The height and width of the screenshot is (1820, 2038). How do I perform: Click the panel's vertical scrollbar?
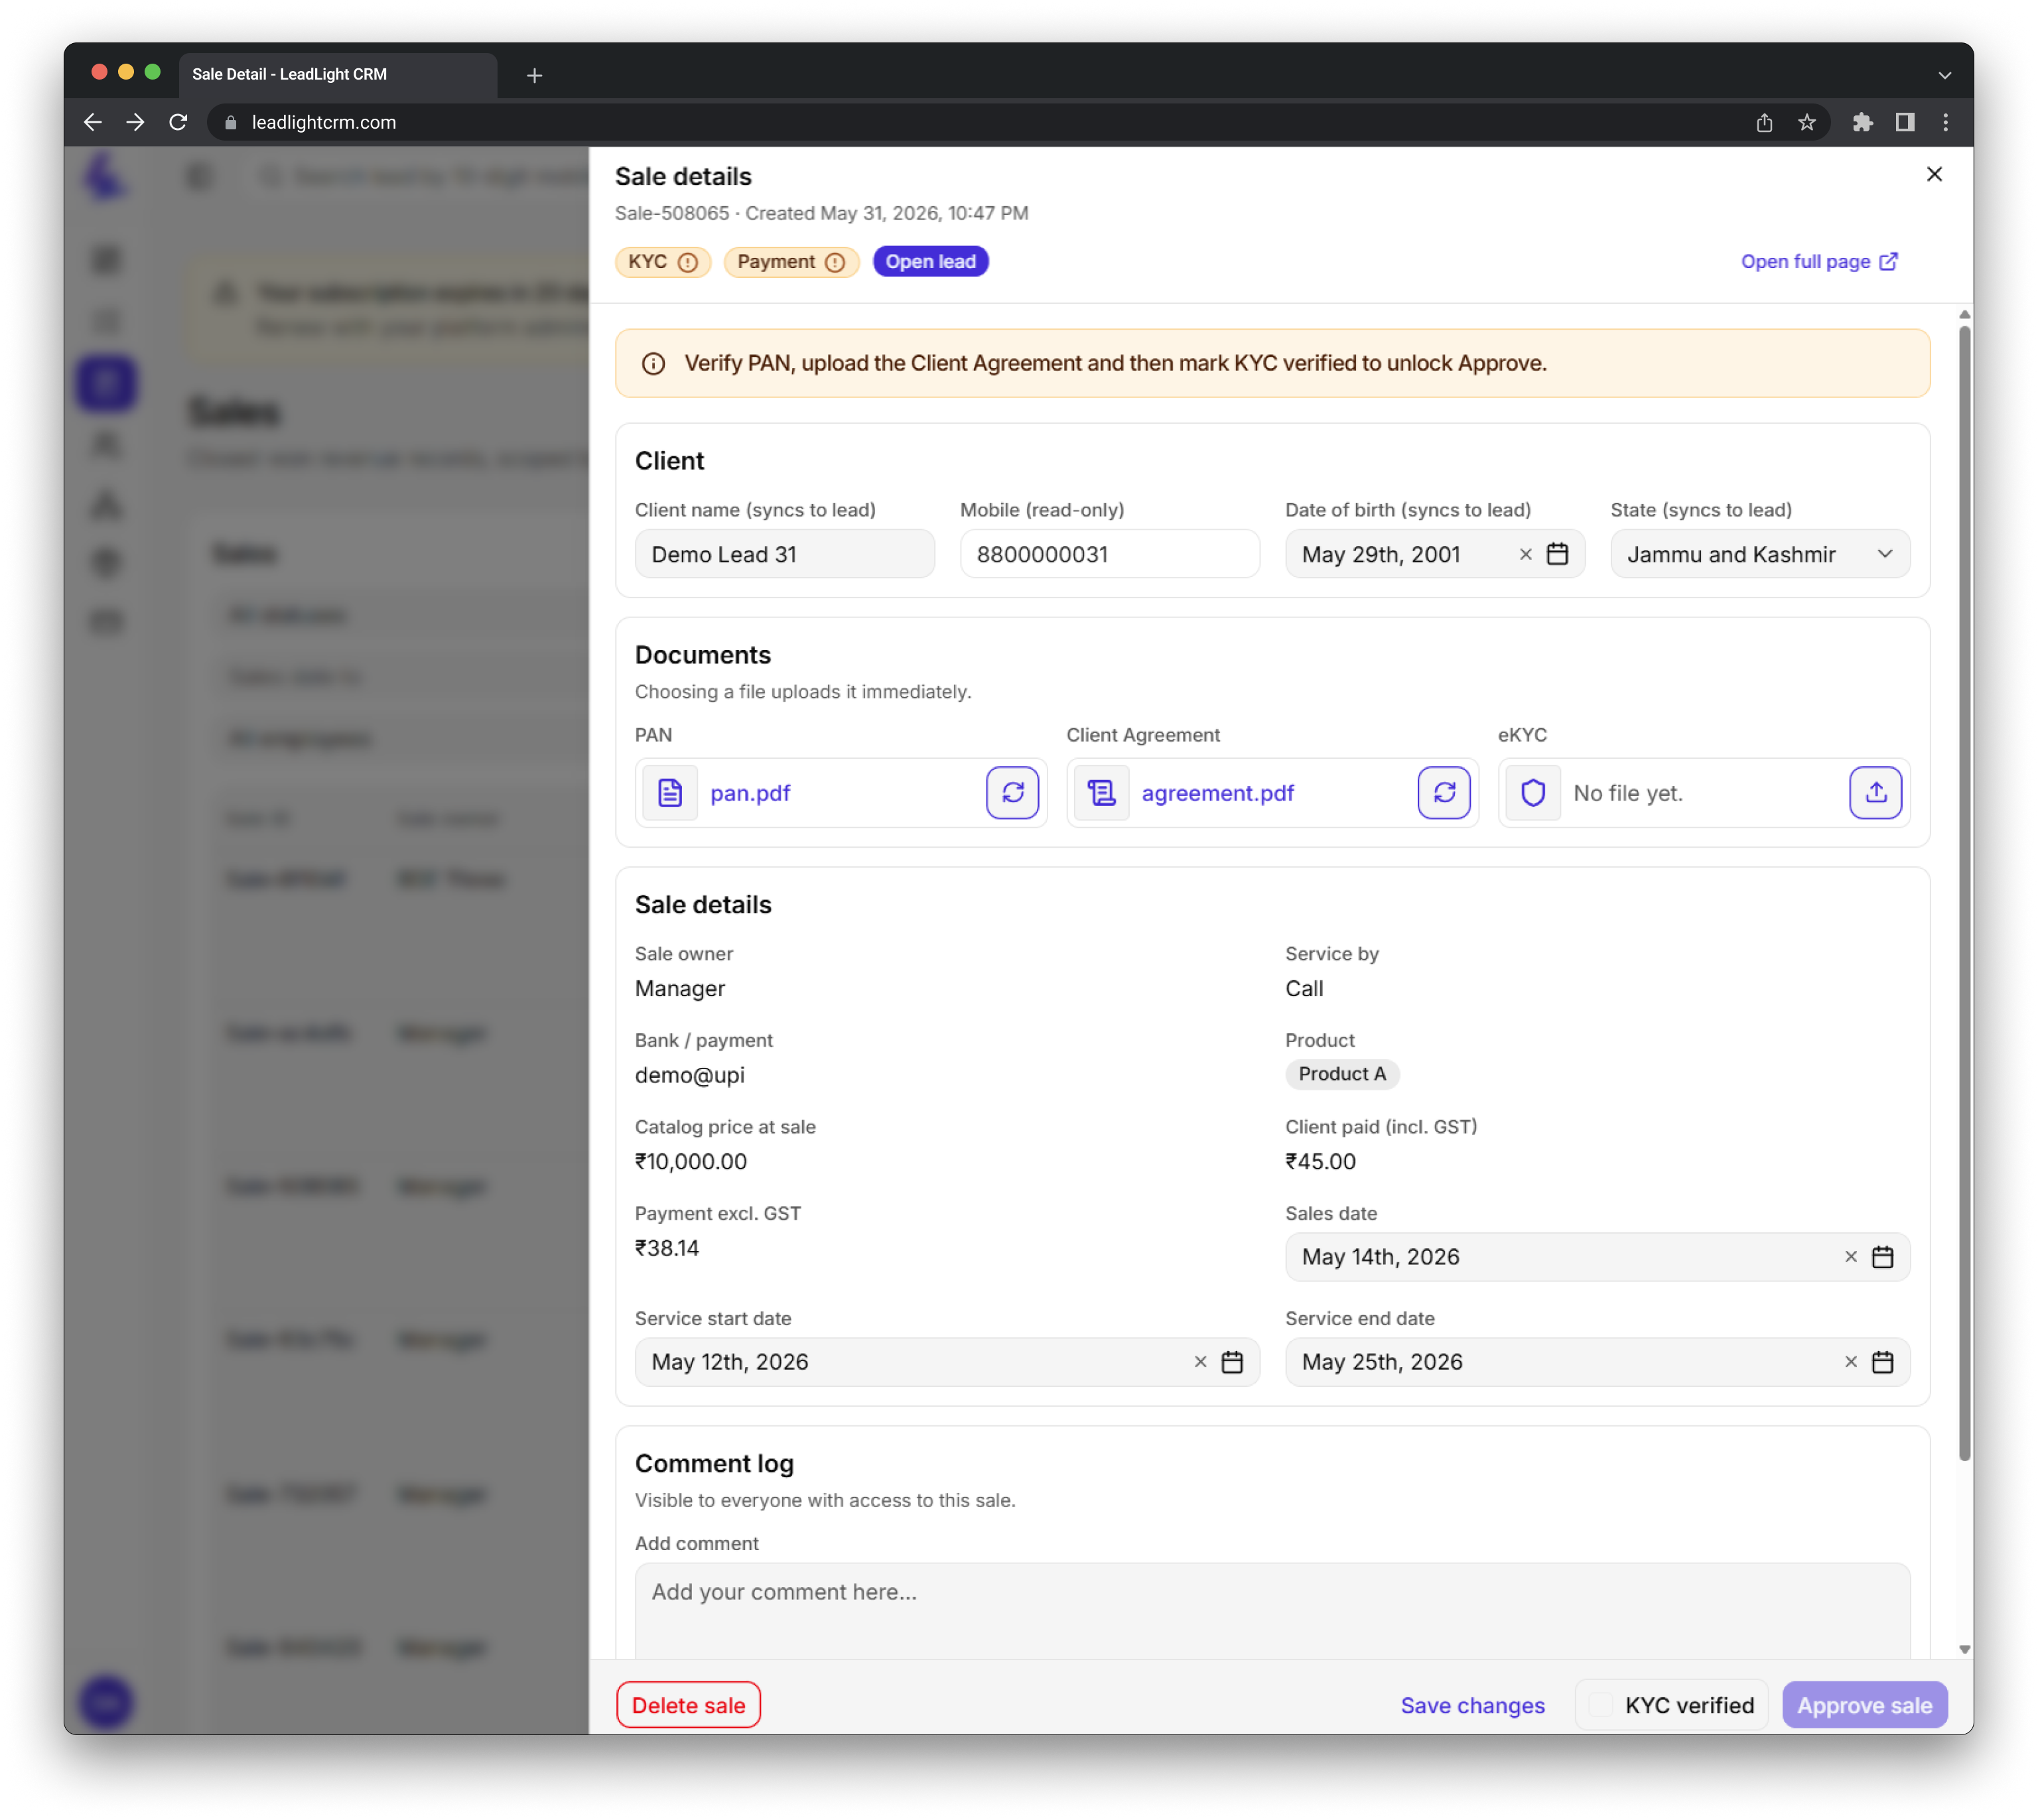(1964, 893)
